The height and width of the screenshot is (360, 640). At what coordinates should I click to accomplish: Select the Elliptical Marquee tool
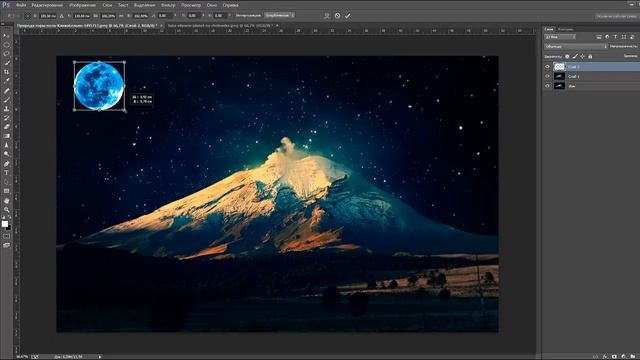pyautogui.click(x=7, y=45)
